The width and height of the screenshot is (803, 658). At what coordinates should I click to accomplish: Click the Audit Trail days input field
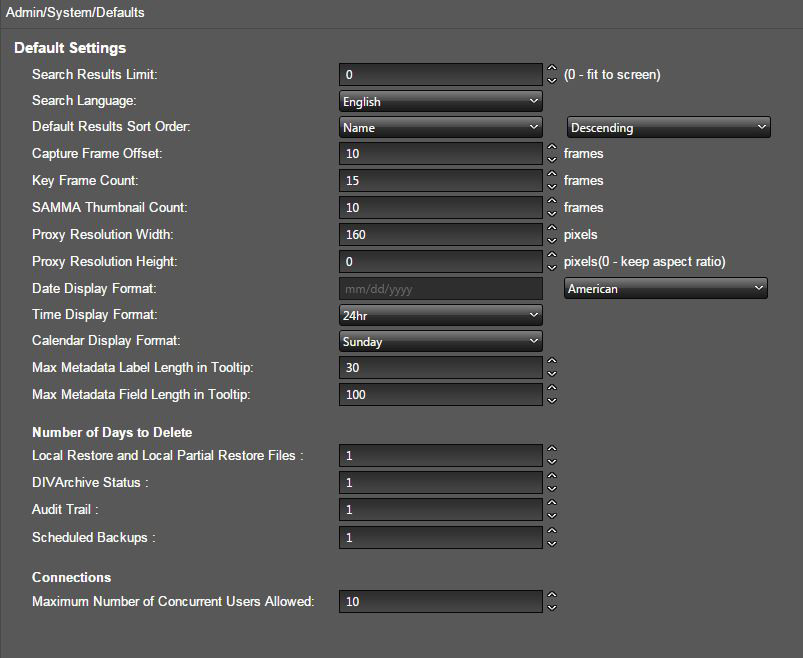point(440,510)
